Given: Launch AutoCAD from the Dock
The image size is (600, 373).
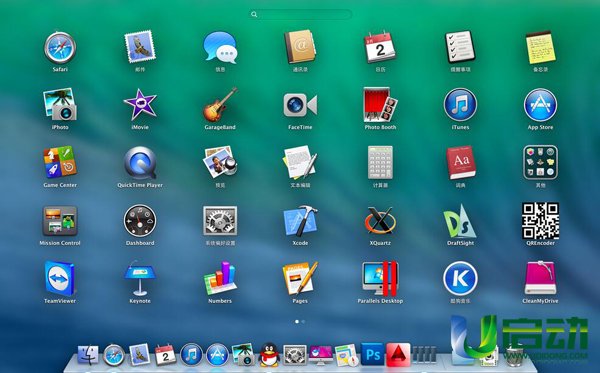Looking at the screenshot, I should [x=398, y=355].
